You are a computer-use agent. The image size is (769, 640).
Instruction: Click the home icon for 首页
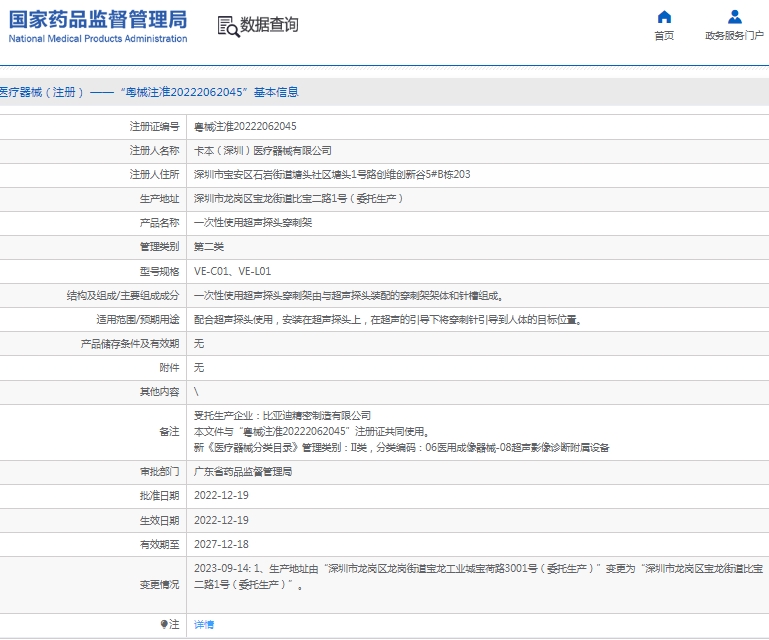point(664,17)
